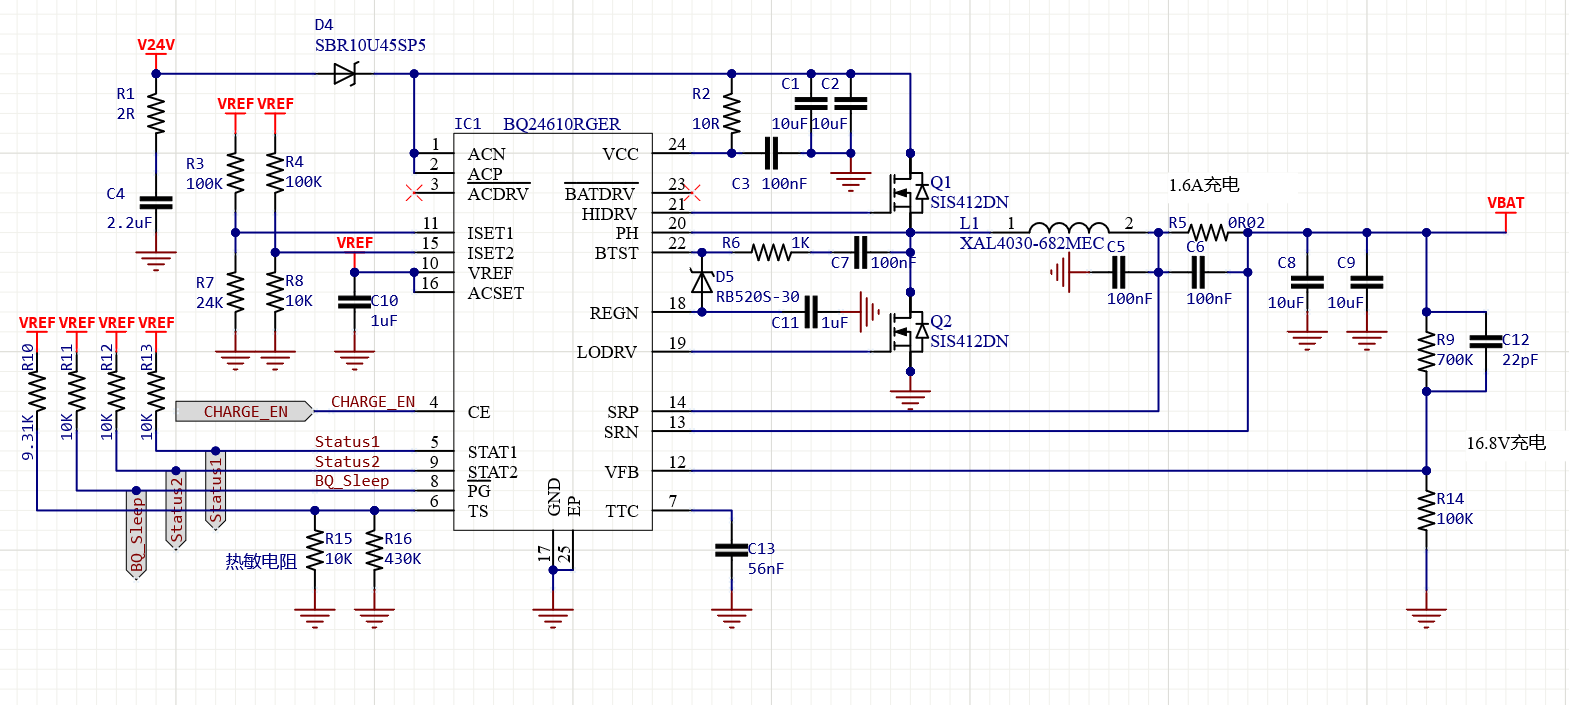Click the BQ_Sleep net label at pin 8

tap(352, 481)
